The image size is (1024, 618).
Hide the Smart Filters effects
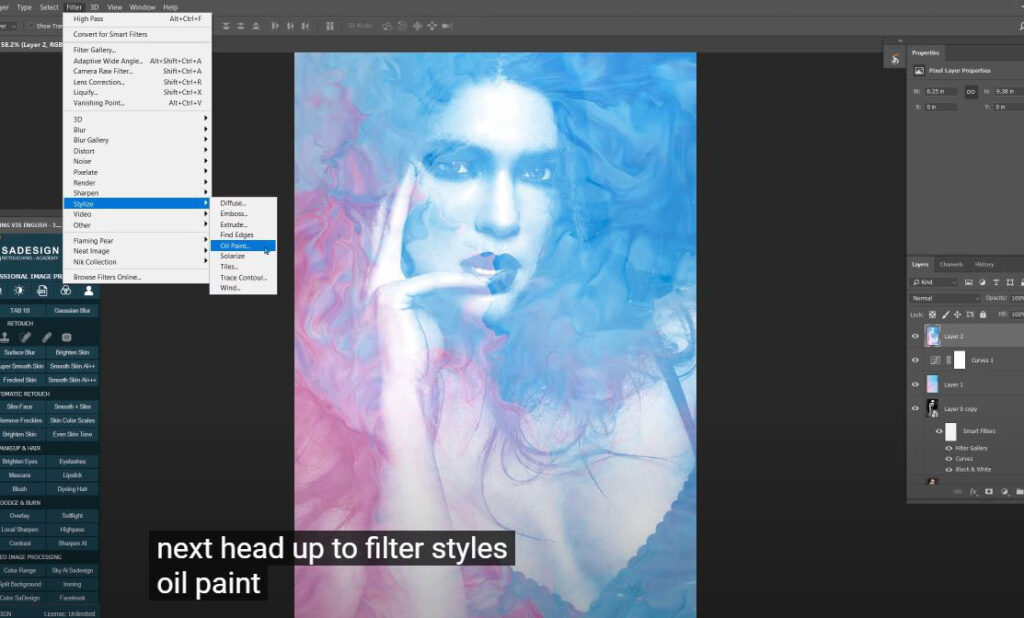click(x=939, y=429)
